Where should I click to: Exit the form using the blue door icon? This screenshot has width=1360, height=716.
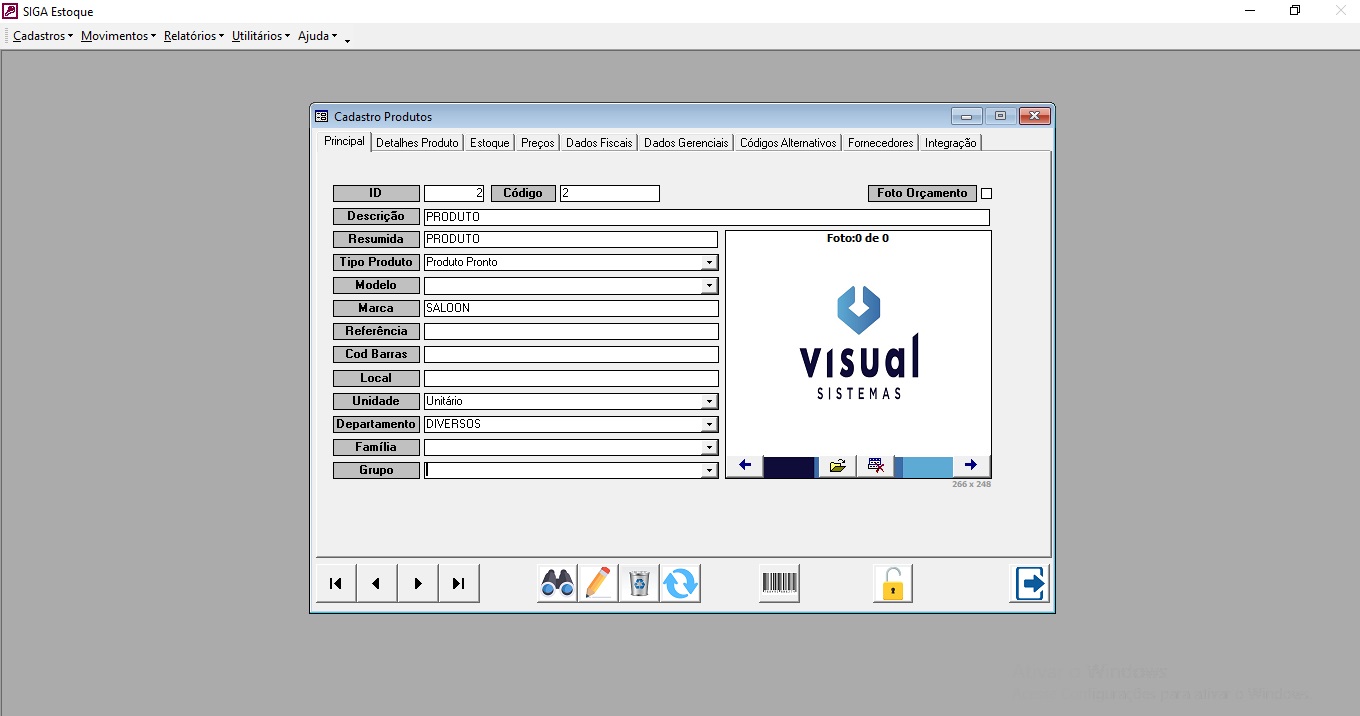pos(1030,583)
